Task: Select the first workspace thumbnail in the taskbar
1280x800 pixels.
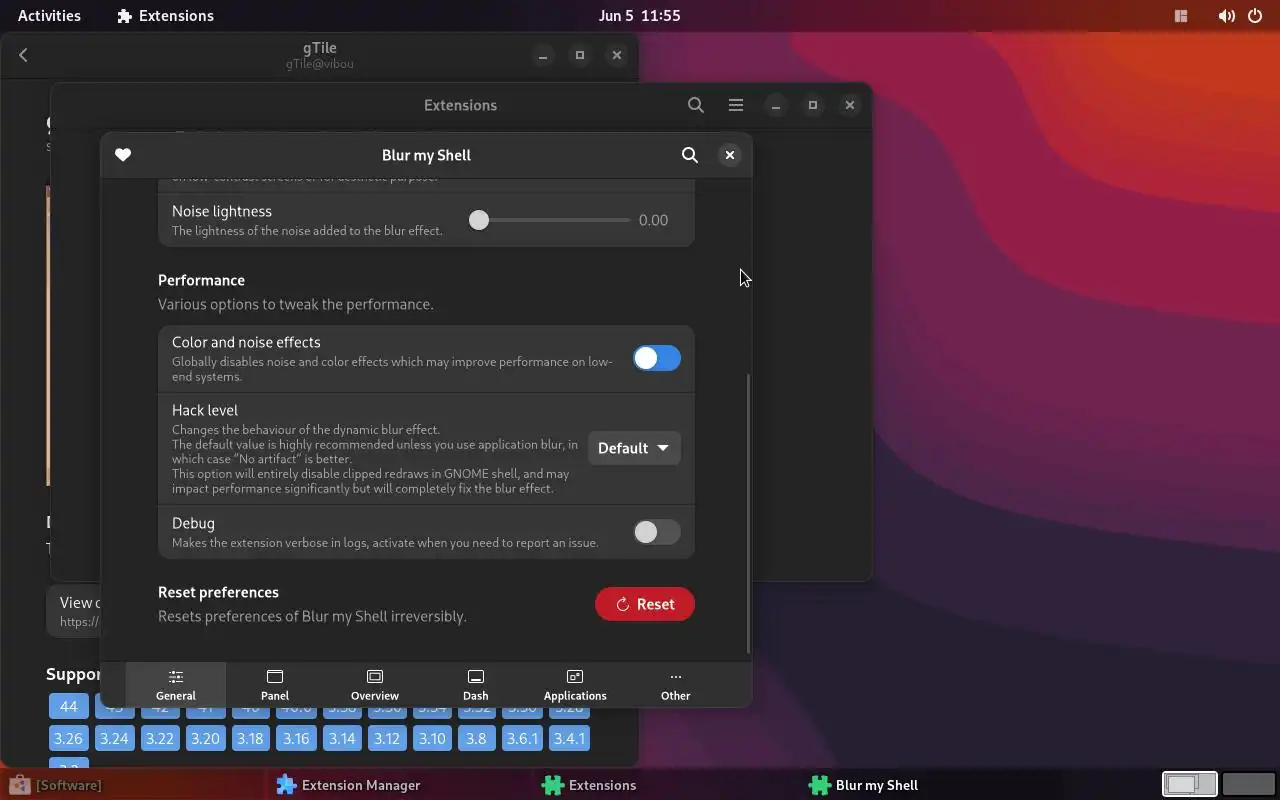Action: pyautogui.click(x=1189, y=785)
